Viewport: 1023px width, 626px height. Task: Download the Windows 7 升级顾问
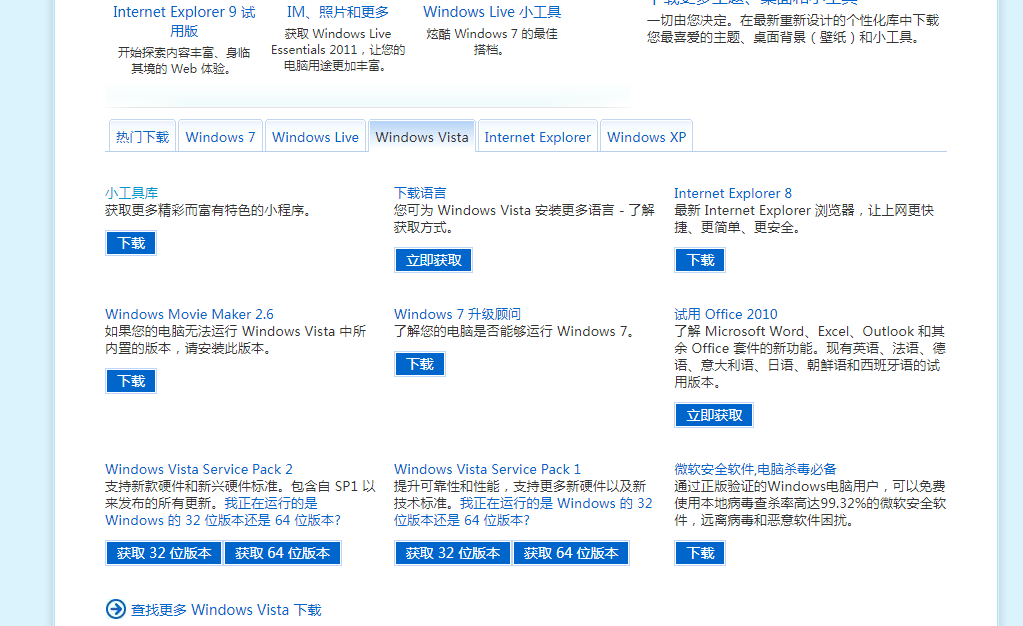point(420,364)
